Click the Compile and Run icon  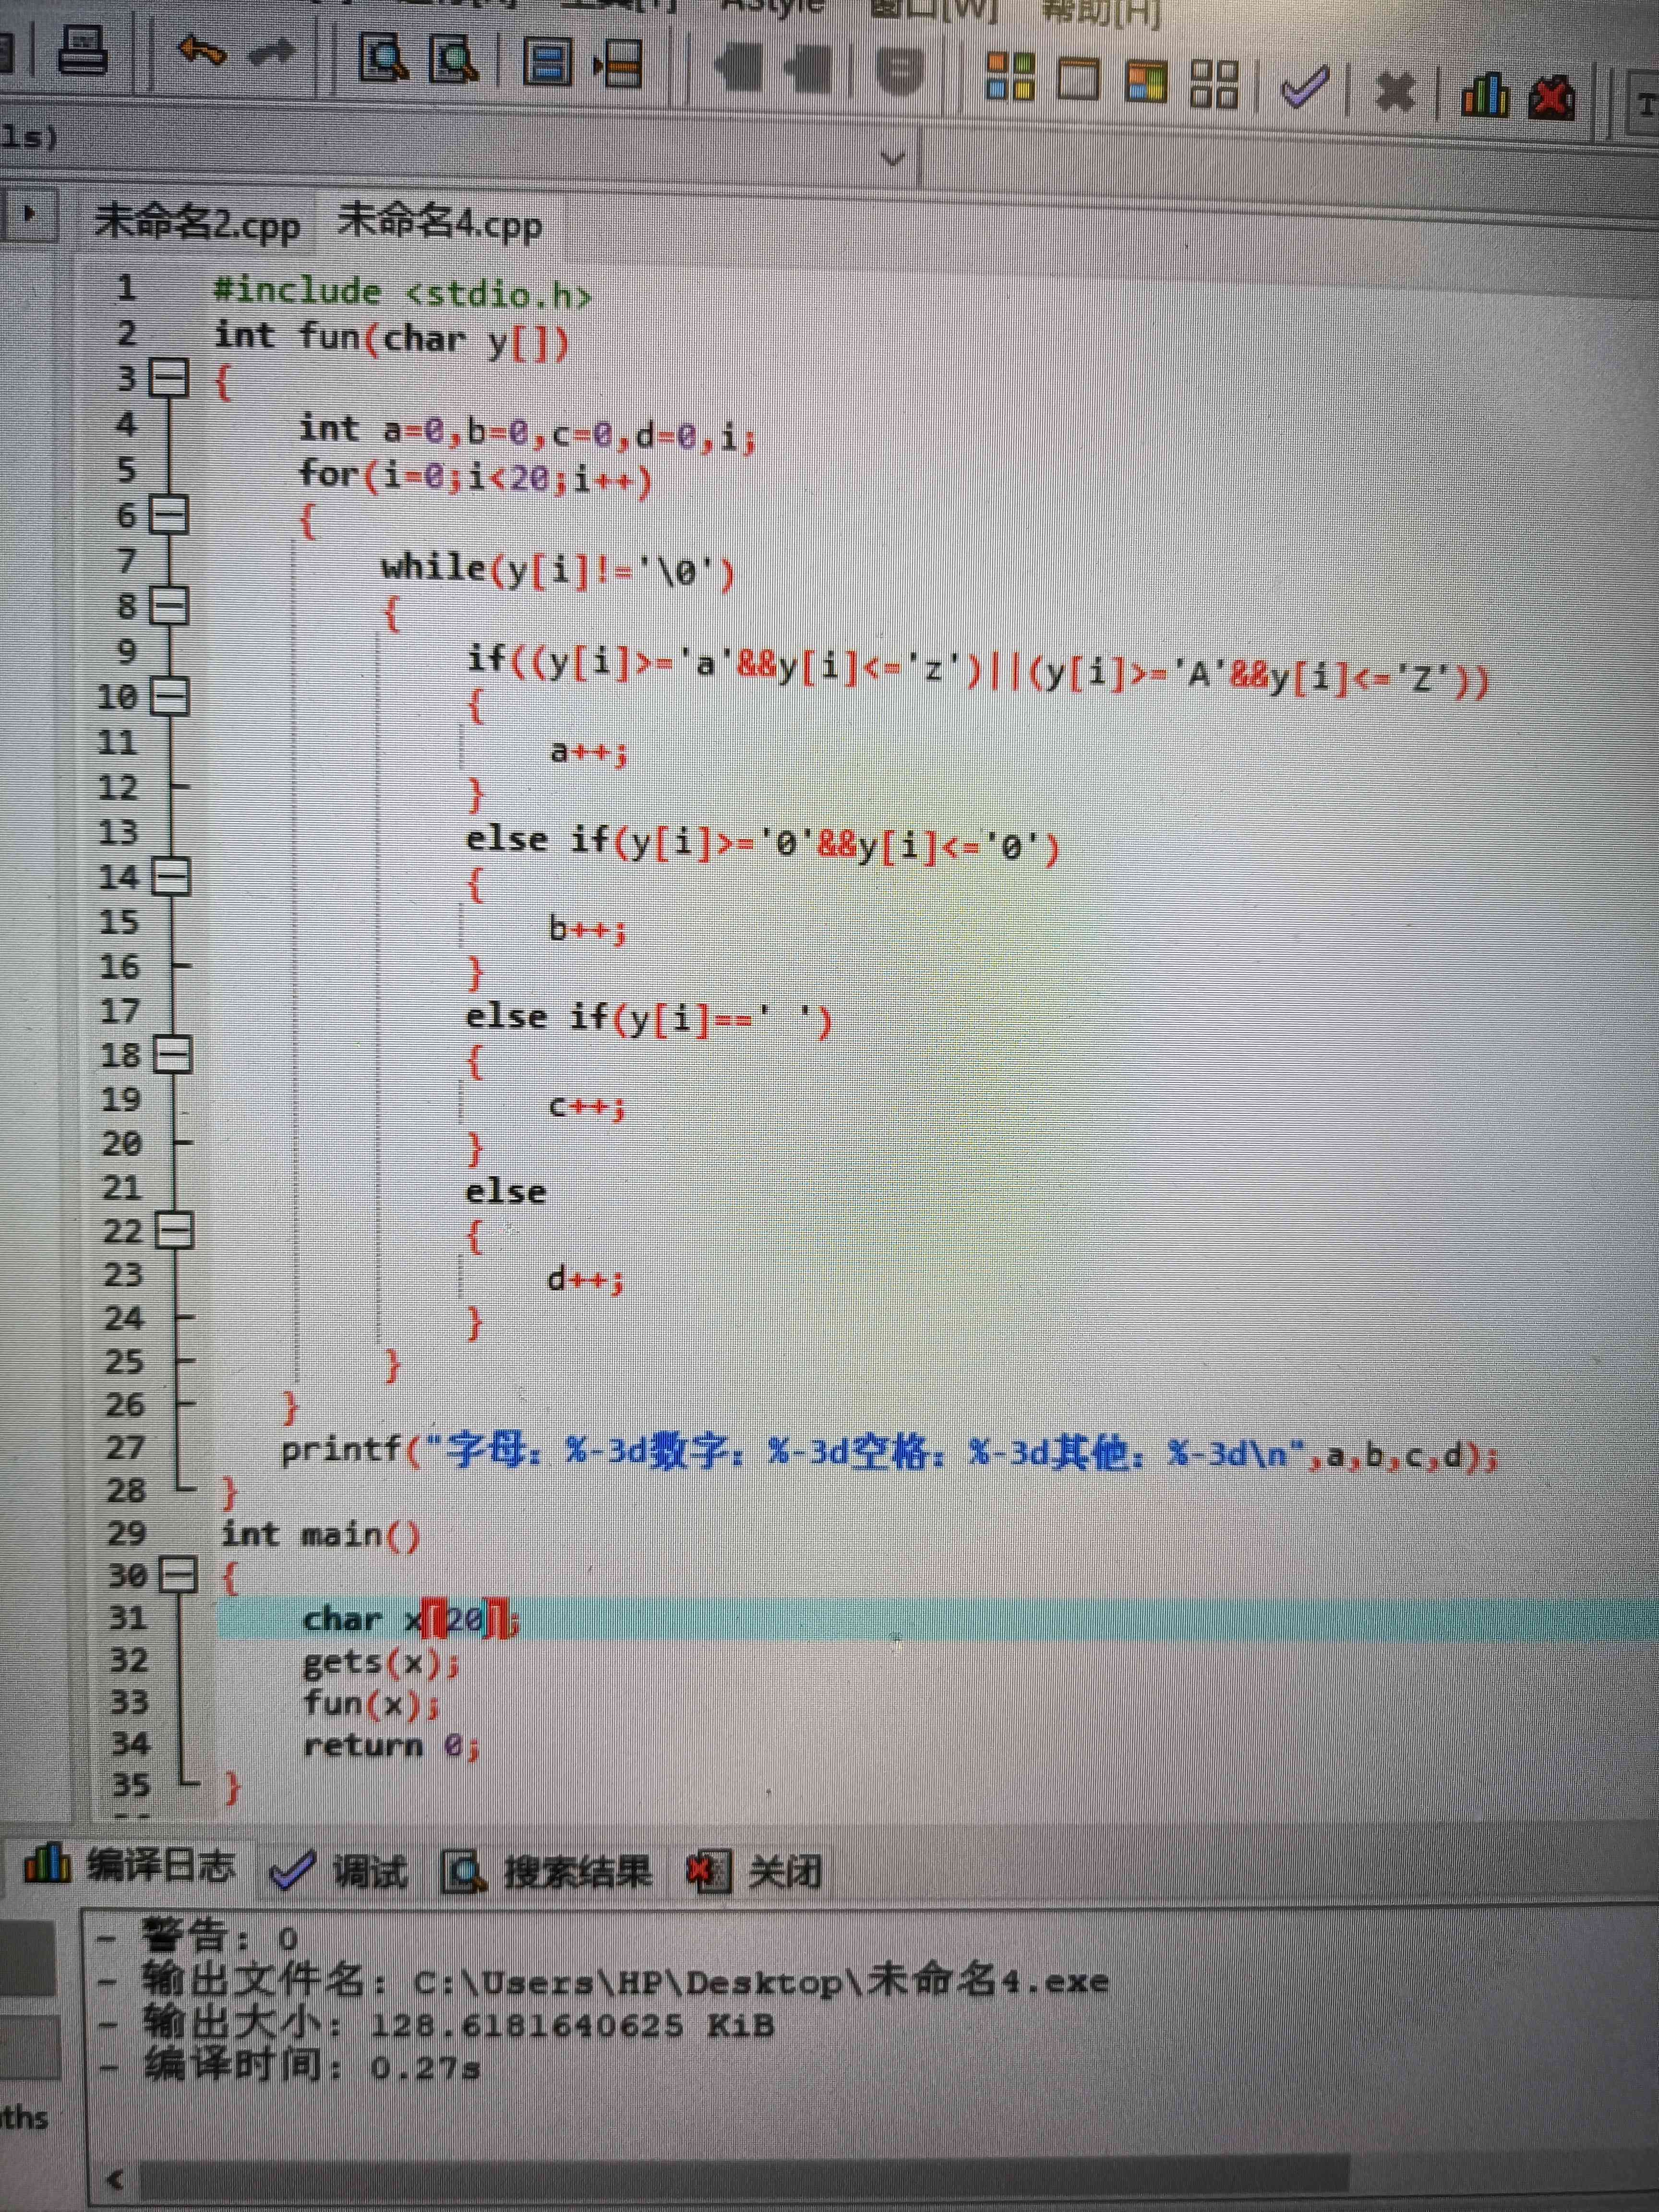(x=1146, y=81)
